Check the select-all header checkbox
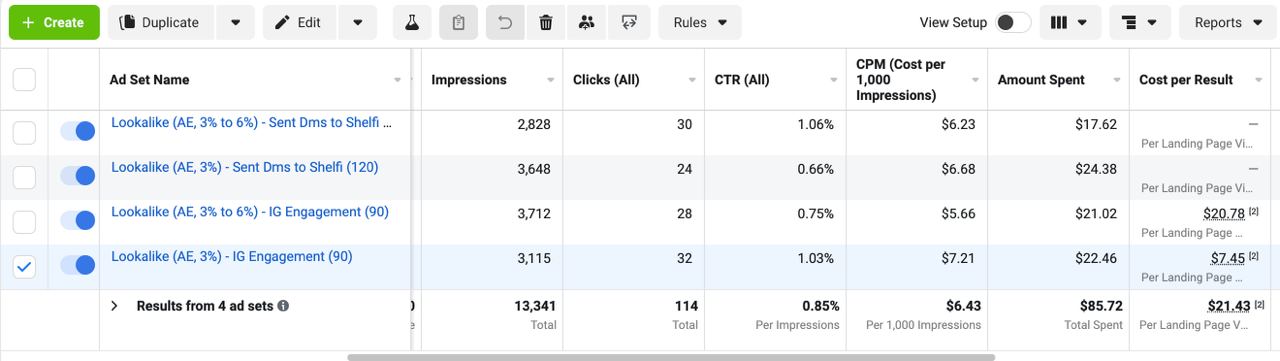 tap(24, 80)
